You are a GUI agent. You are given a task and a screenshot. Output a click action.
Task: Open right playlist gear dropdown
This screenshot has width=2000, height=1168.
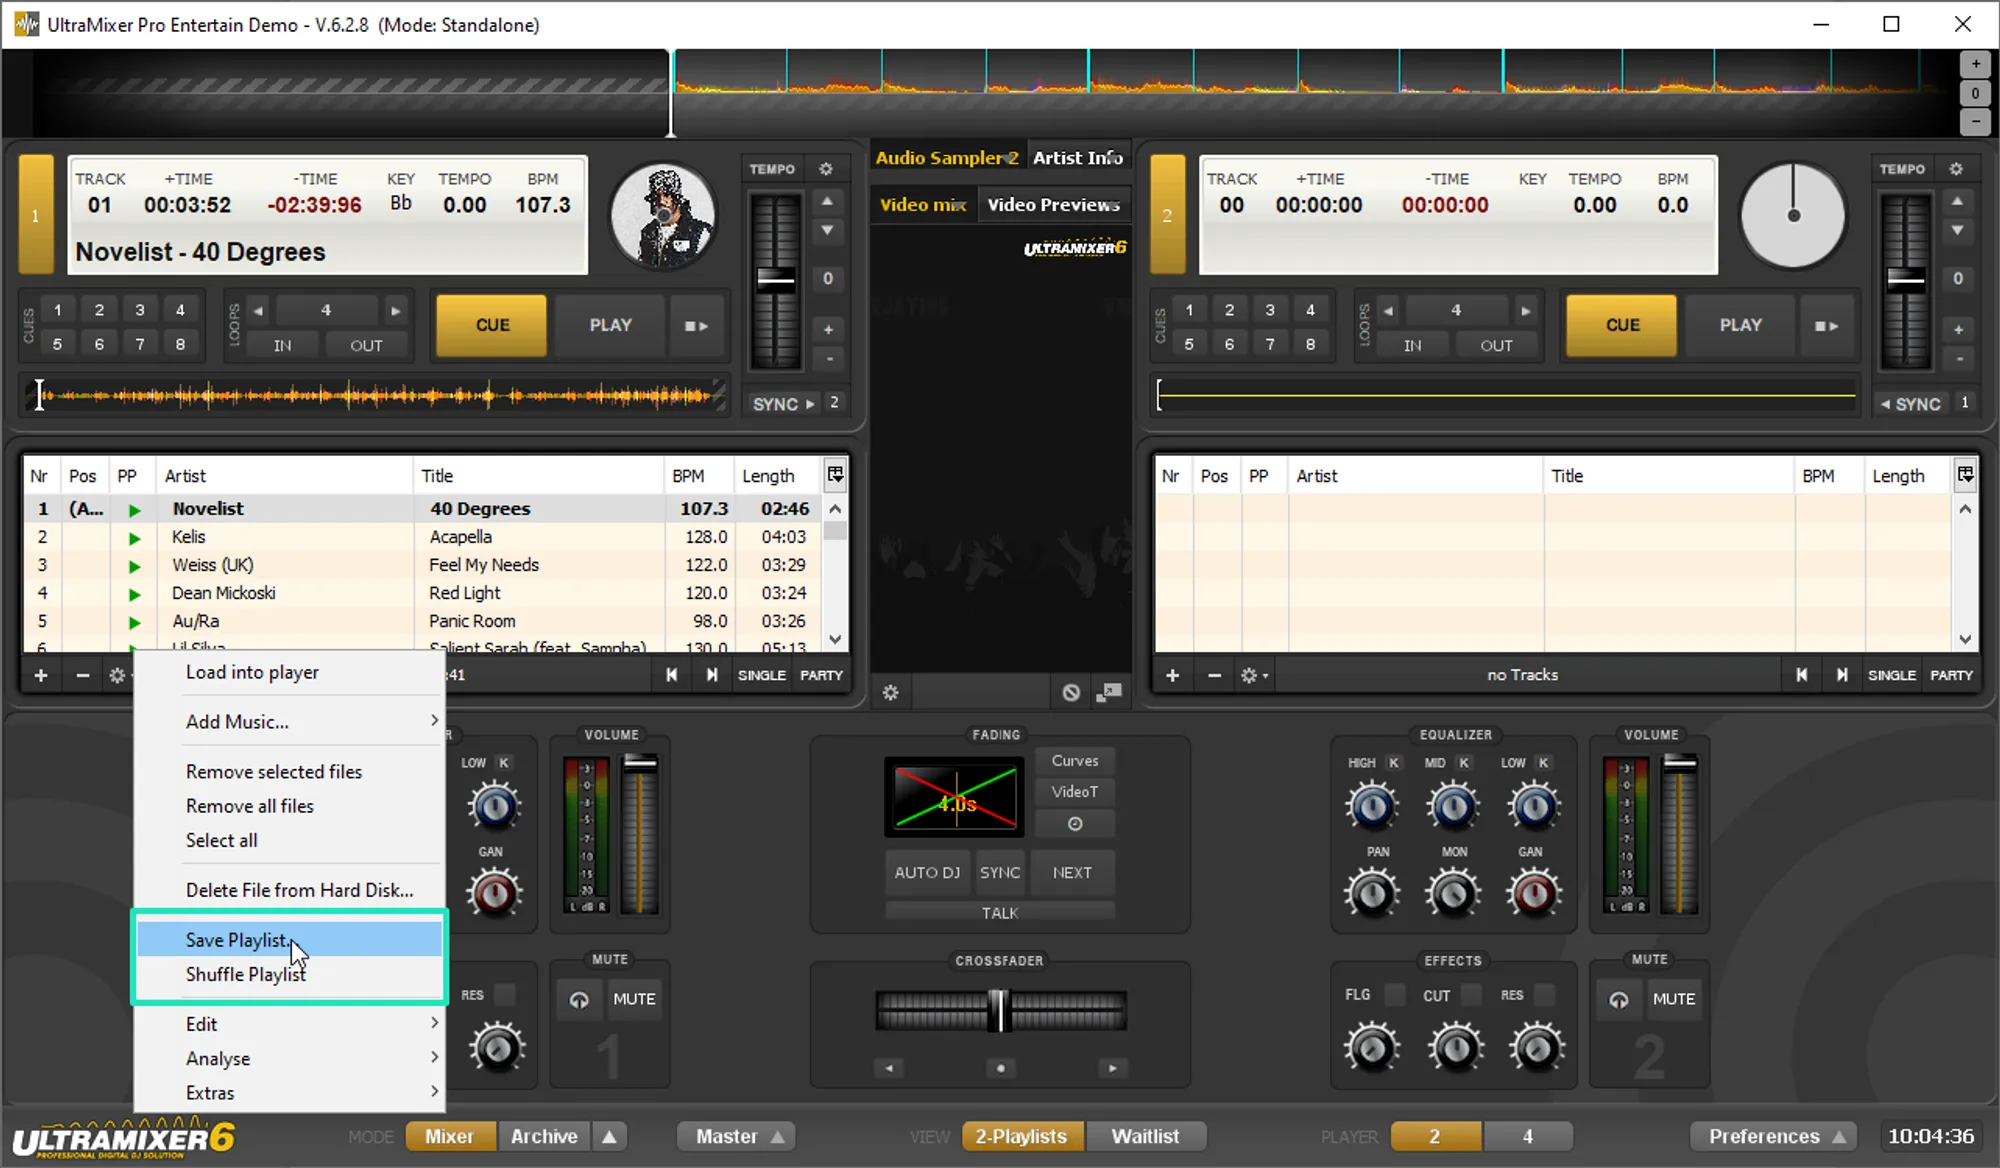click(x=1254, y=675)
